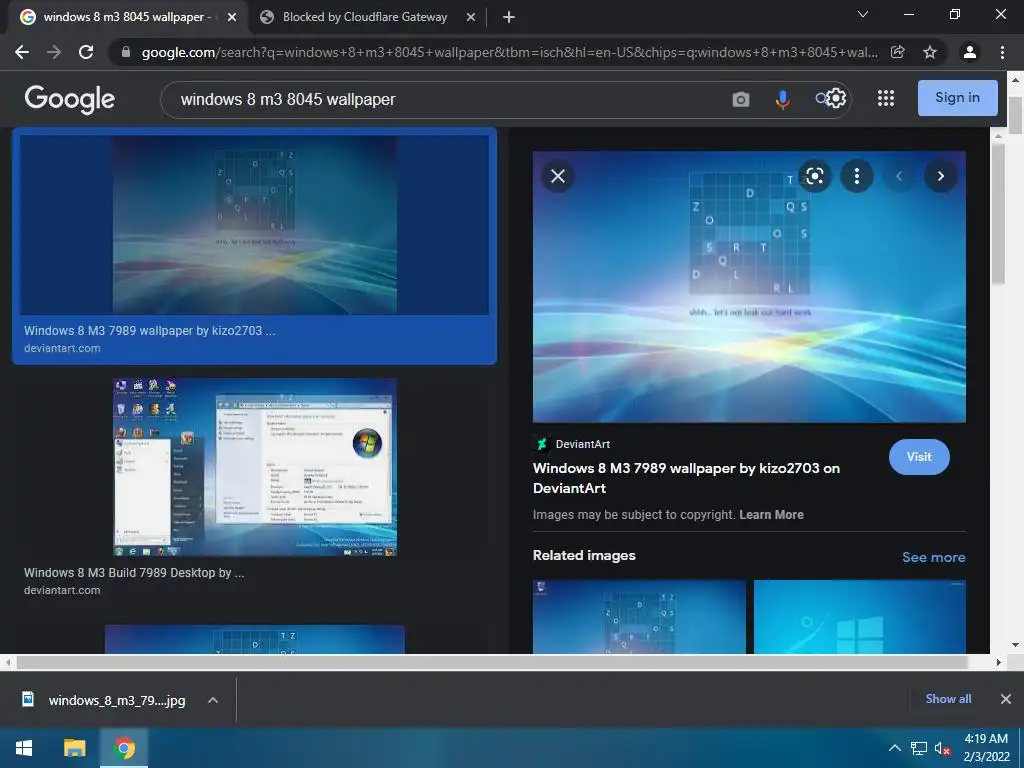Close the 'windows 8 m3 8045 wallpaper' tab
The width and height of the screenshot is (1024, 768).
pyautogui.click(x=232, y=18)
